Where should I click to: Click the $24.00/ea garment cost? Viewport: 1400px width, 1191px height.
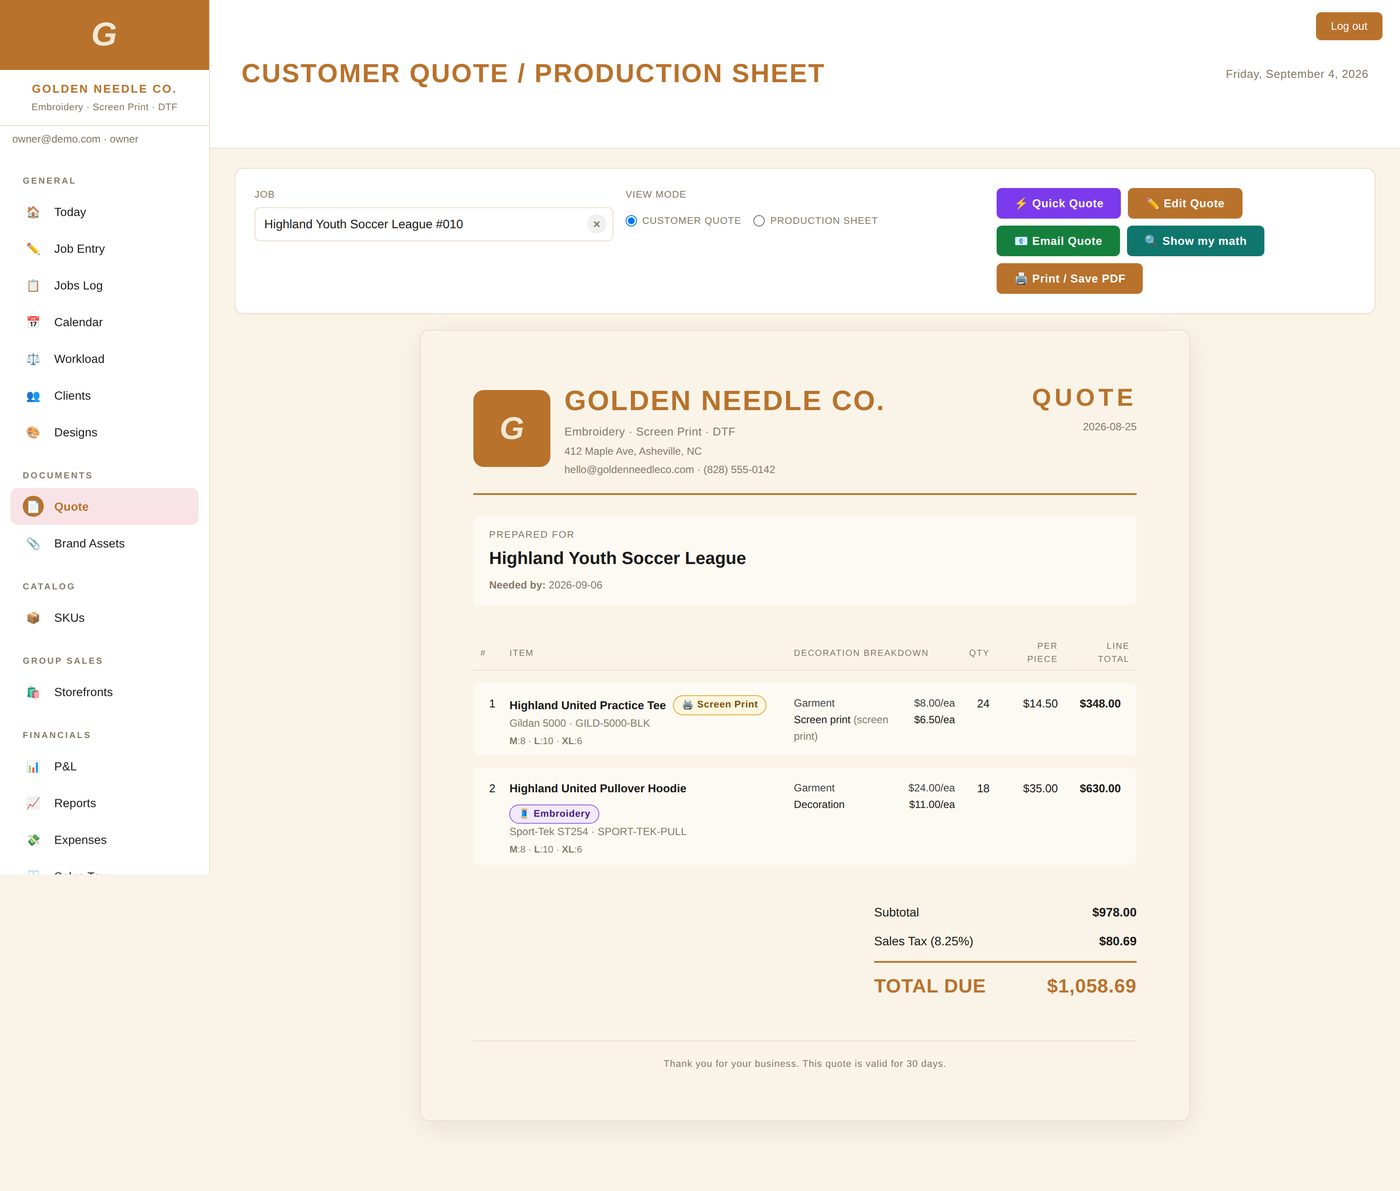coord(931,788)
